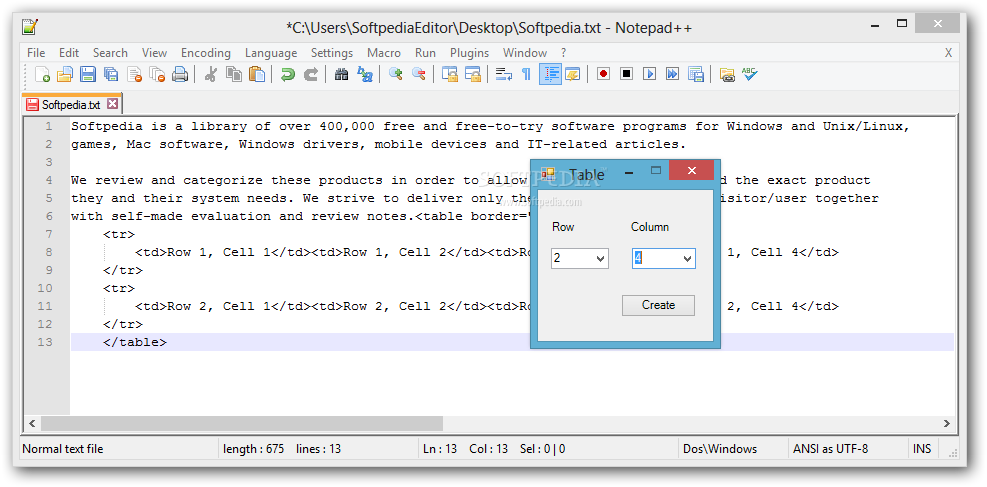The width and height of the screenshot is (987, 487).
Task: Click the horizontal scrollbar thumb
Action: (242, 423)
